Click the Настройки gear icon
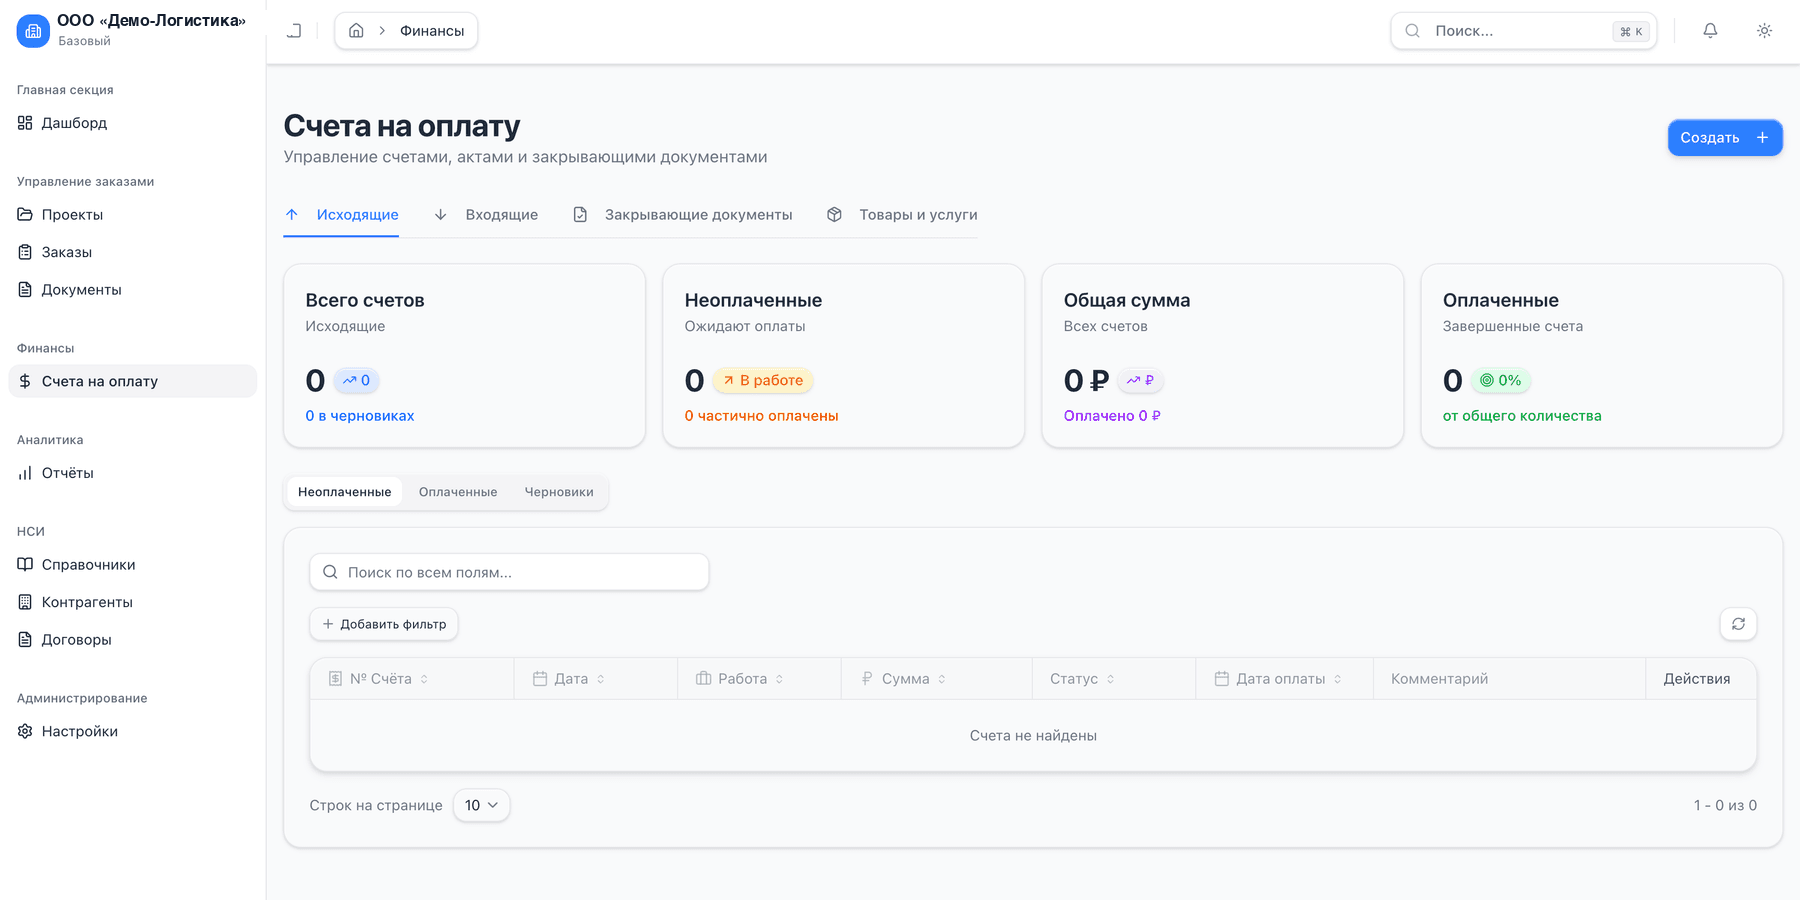This screenshot has width=1800, height=900. click(x=25, y=731)
